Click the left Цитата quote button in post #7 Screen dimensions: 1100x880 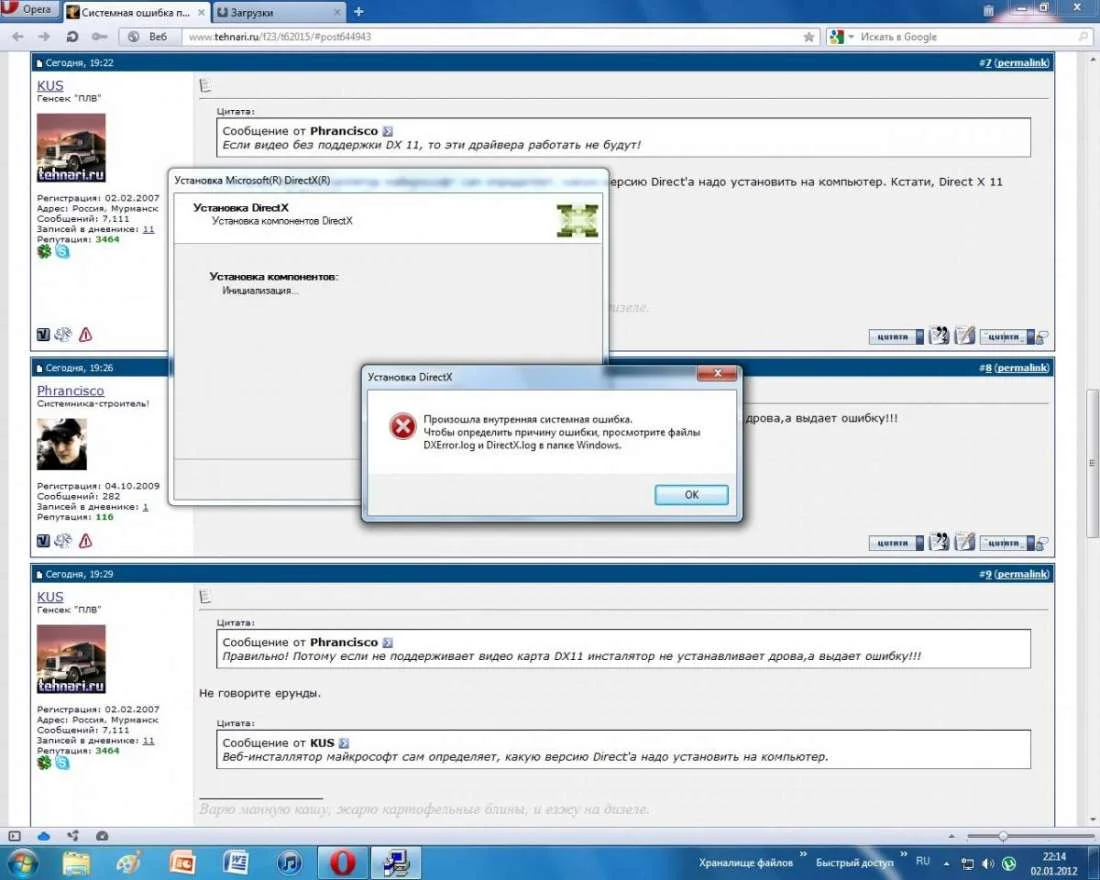[896, 337]
